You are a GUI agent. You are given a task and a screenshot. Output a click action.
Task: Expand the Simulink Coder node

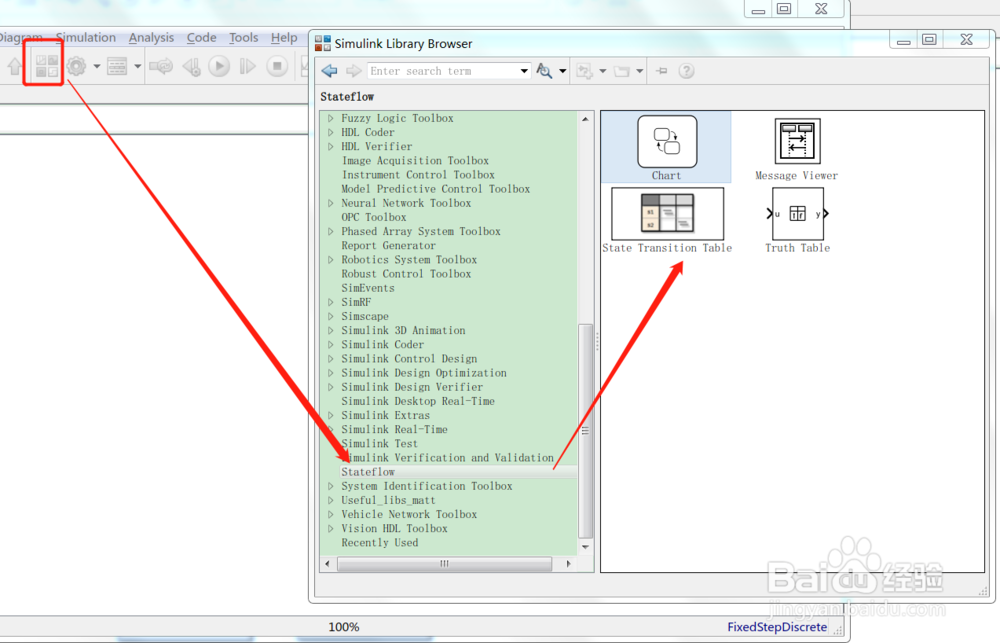coord(330,344)
